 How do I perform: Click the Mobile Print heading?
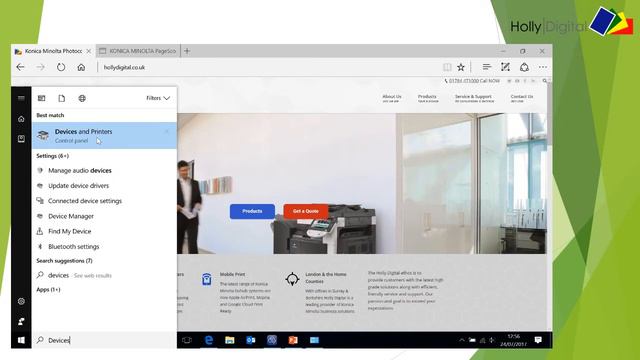(x=232, y=274)
